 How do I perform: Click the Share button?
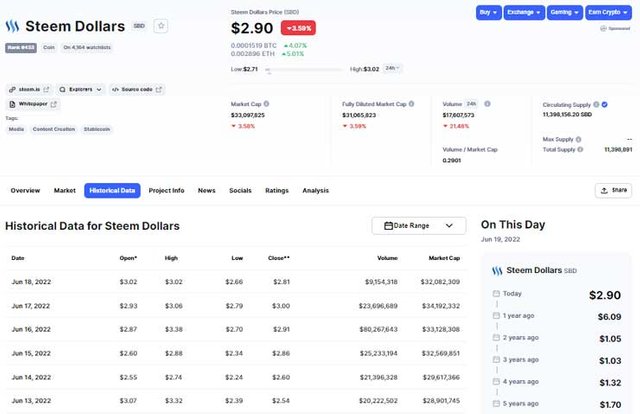[x=613, y=190]
